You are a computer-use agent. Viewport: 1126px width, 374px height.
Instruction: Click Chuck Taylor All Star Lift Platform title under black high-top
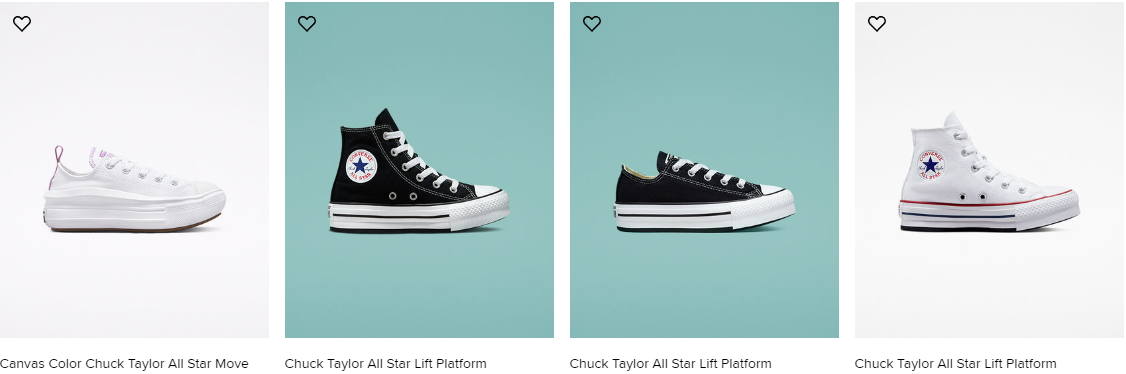click(x=386, y=363)
